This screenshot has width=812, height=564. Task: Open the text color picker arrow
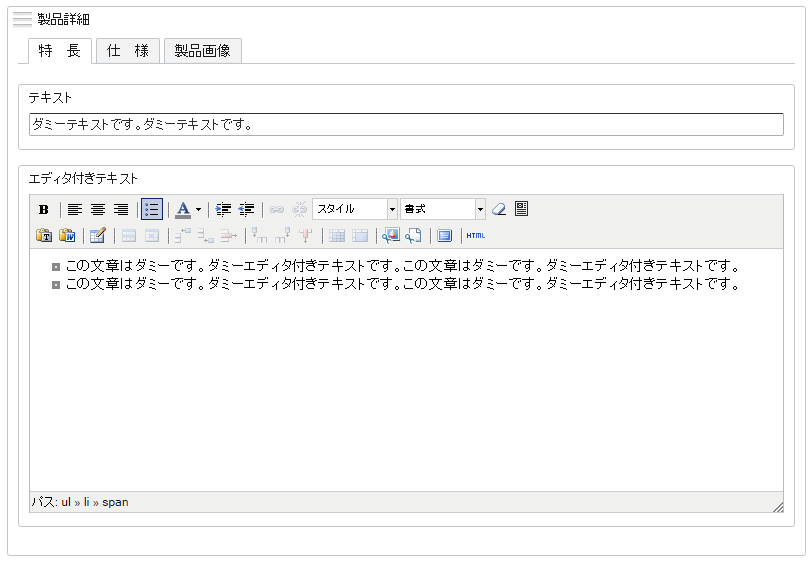coord(198,209)
